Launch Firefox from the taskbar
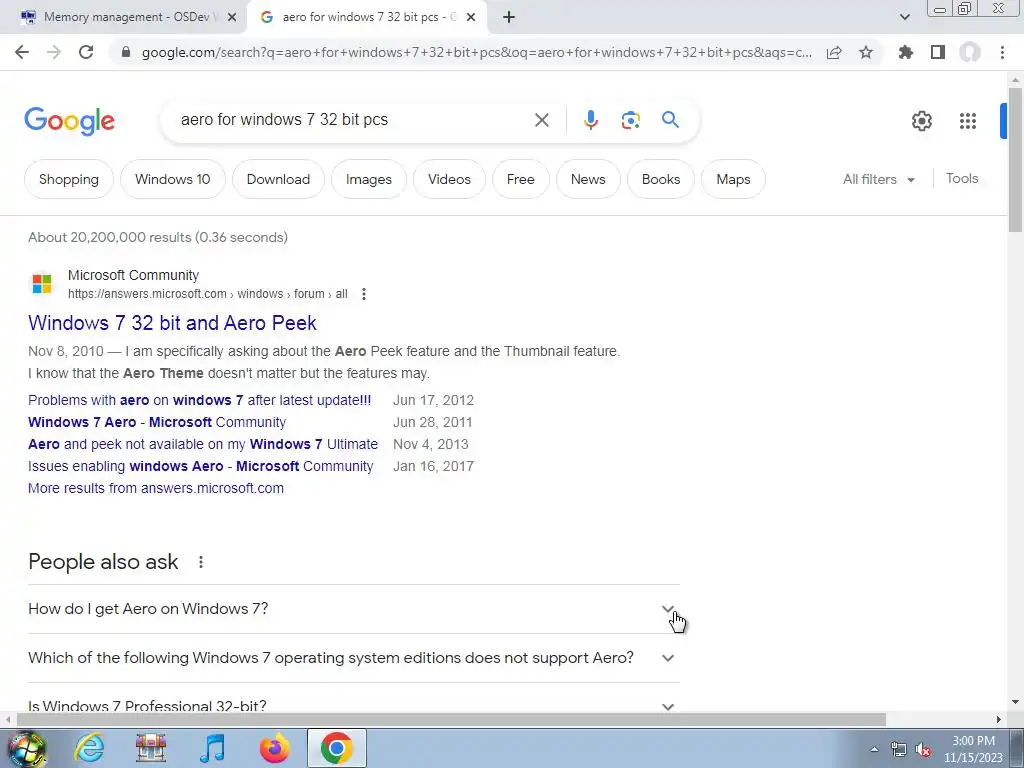The image size is (1024, 768). [x=274, y=748]
